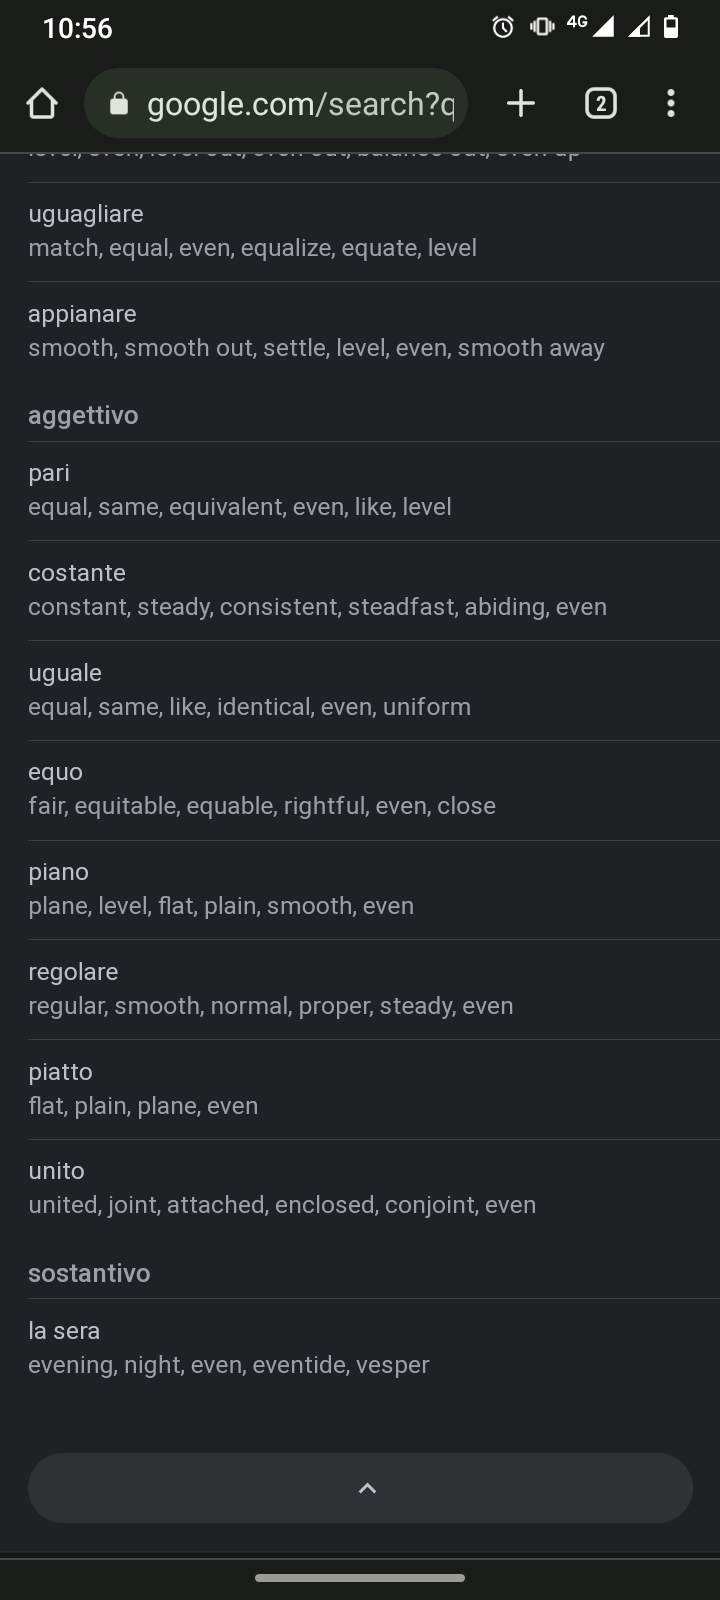
Task: Select the 'appianare' translation entry
Action: point(360,331)
